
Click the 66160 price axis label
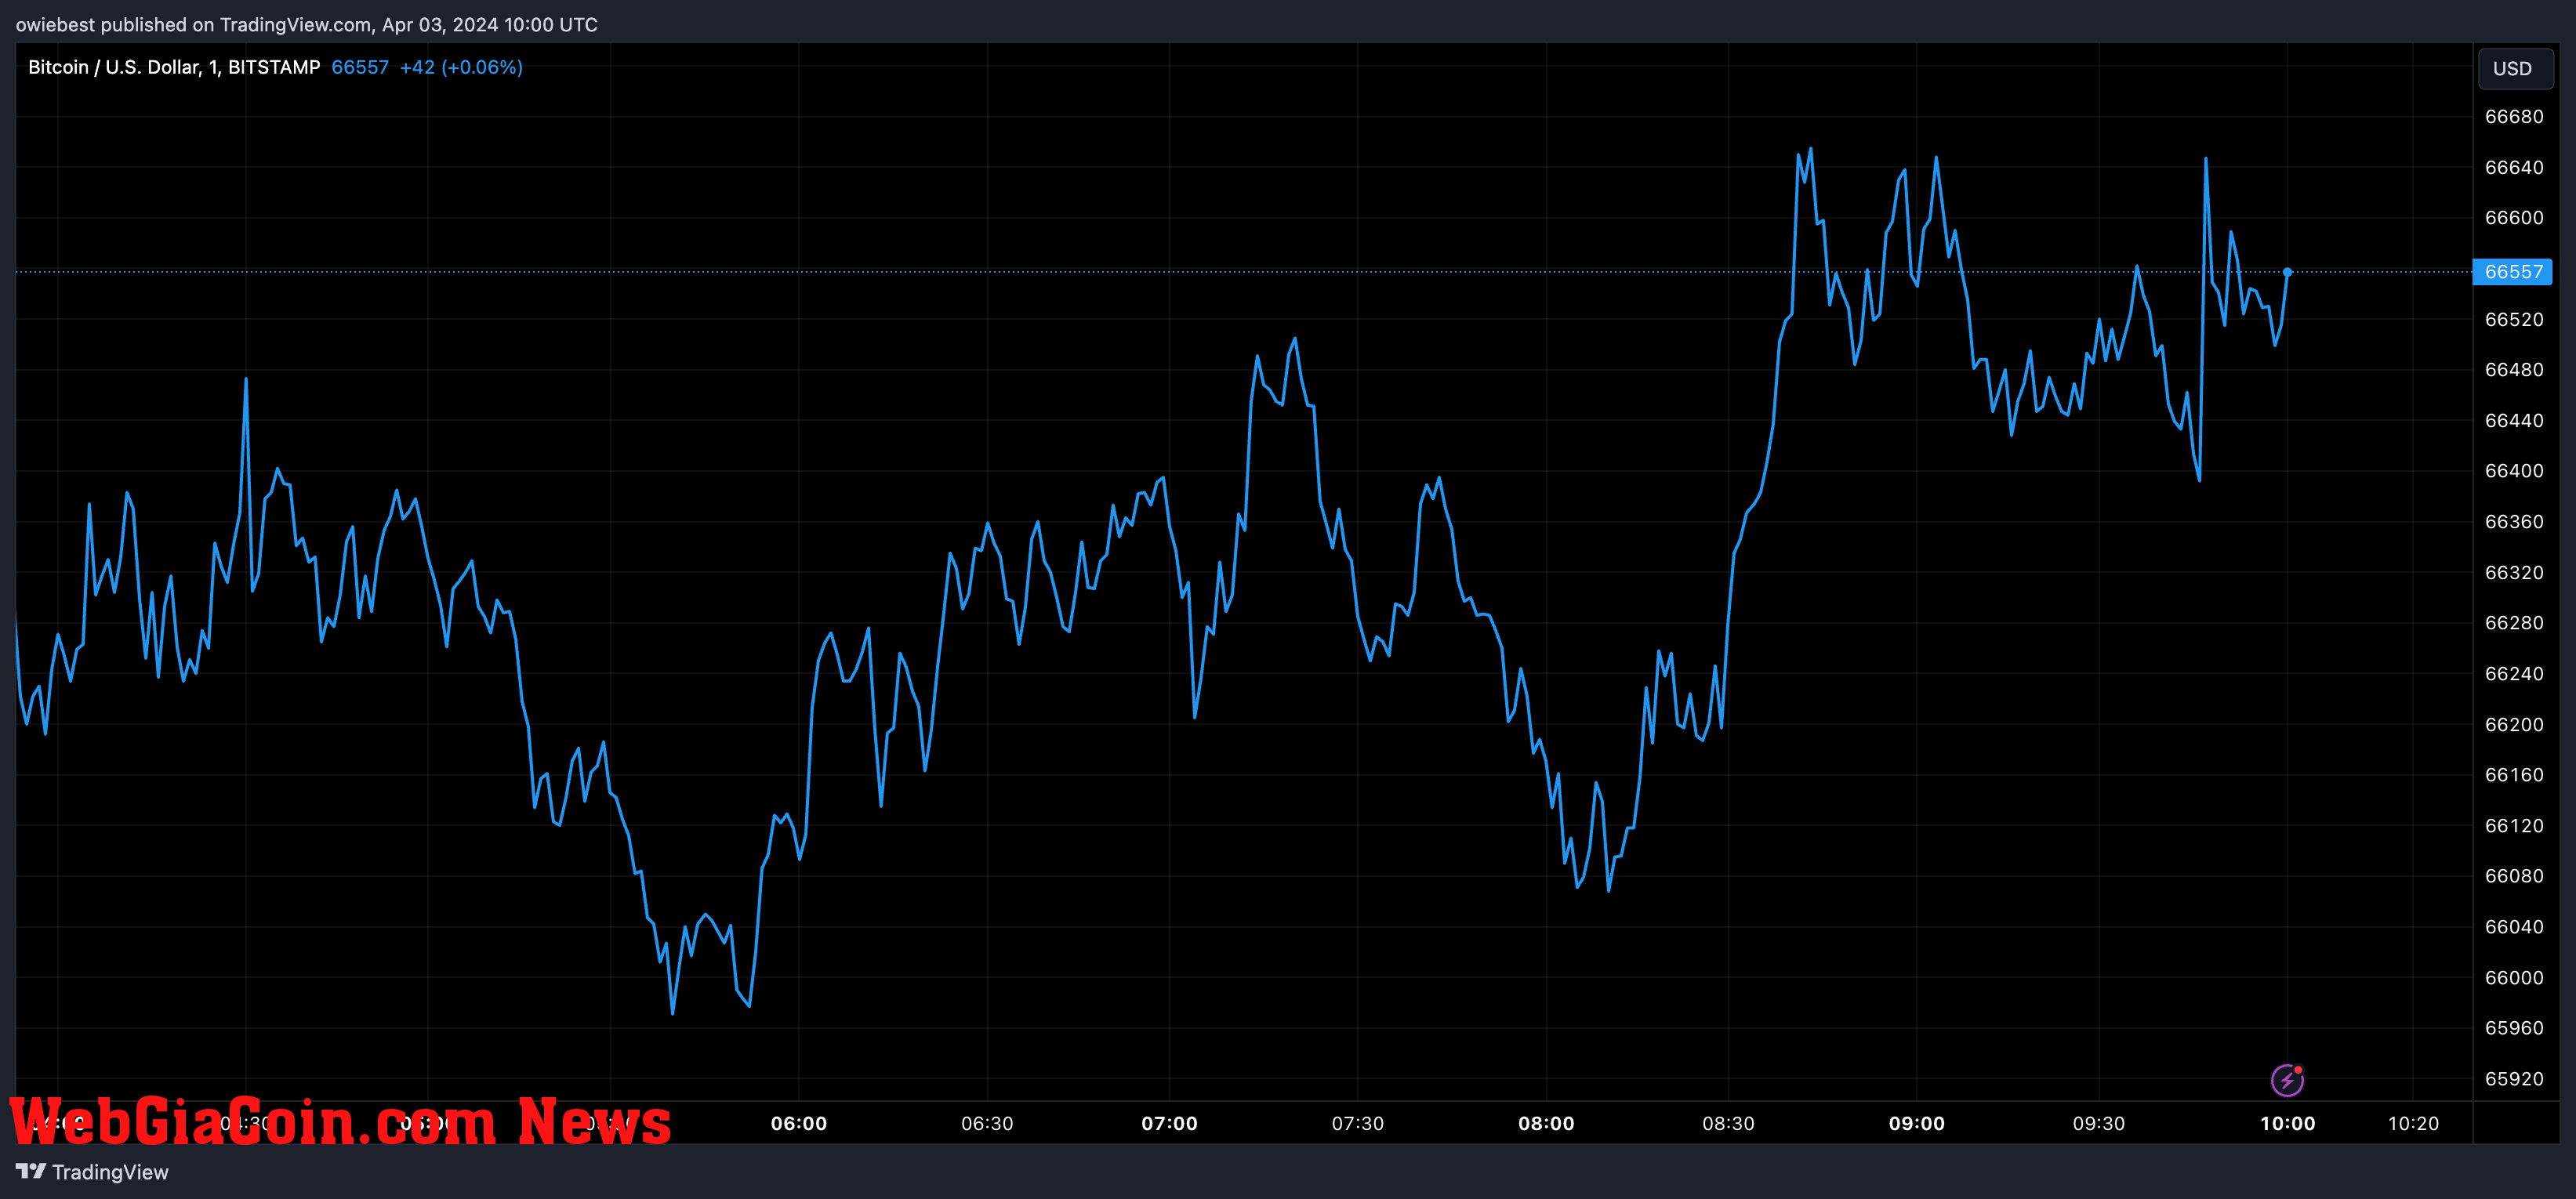[x=2514, y=775]
